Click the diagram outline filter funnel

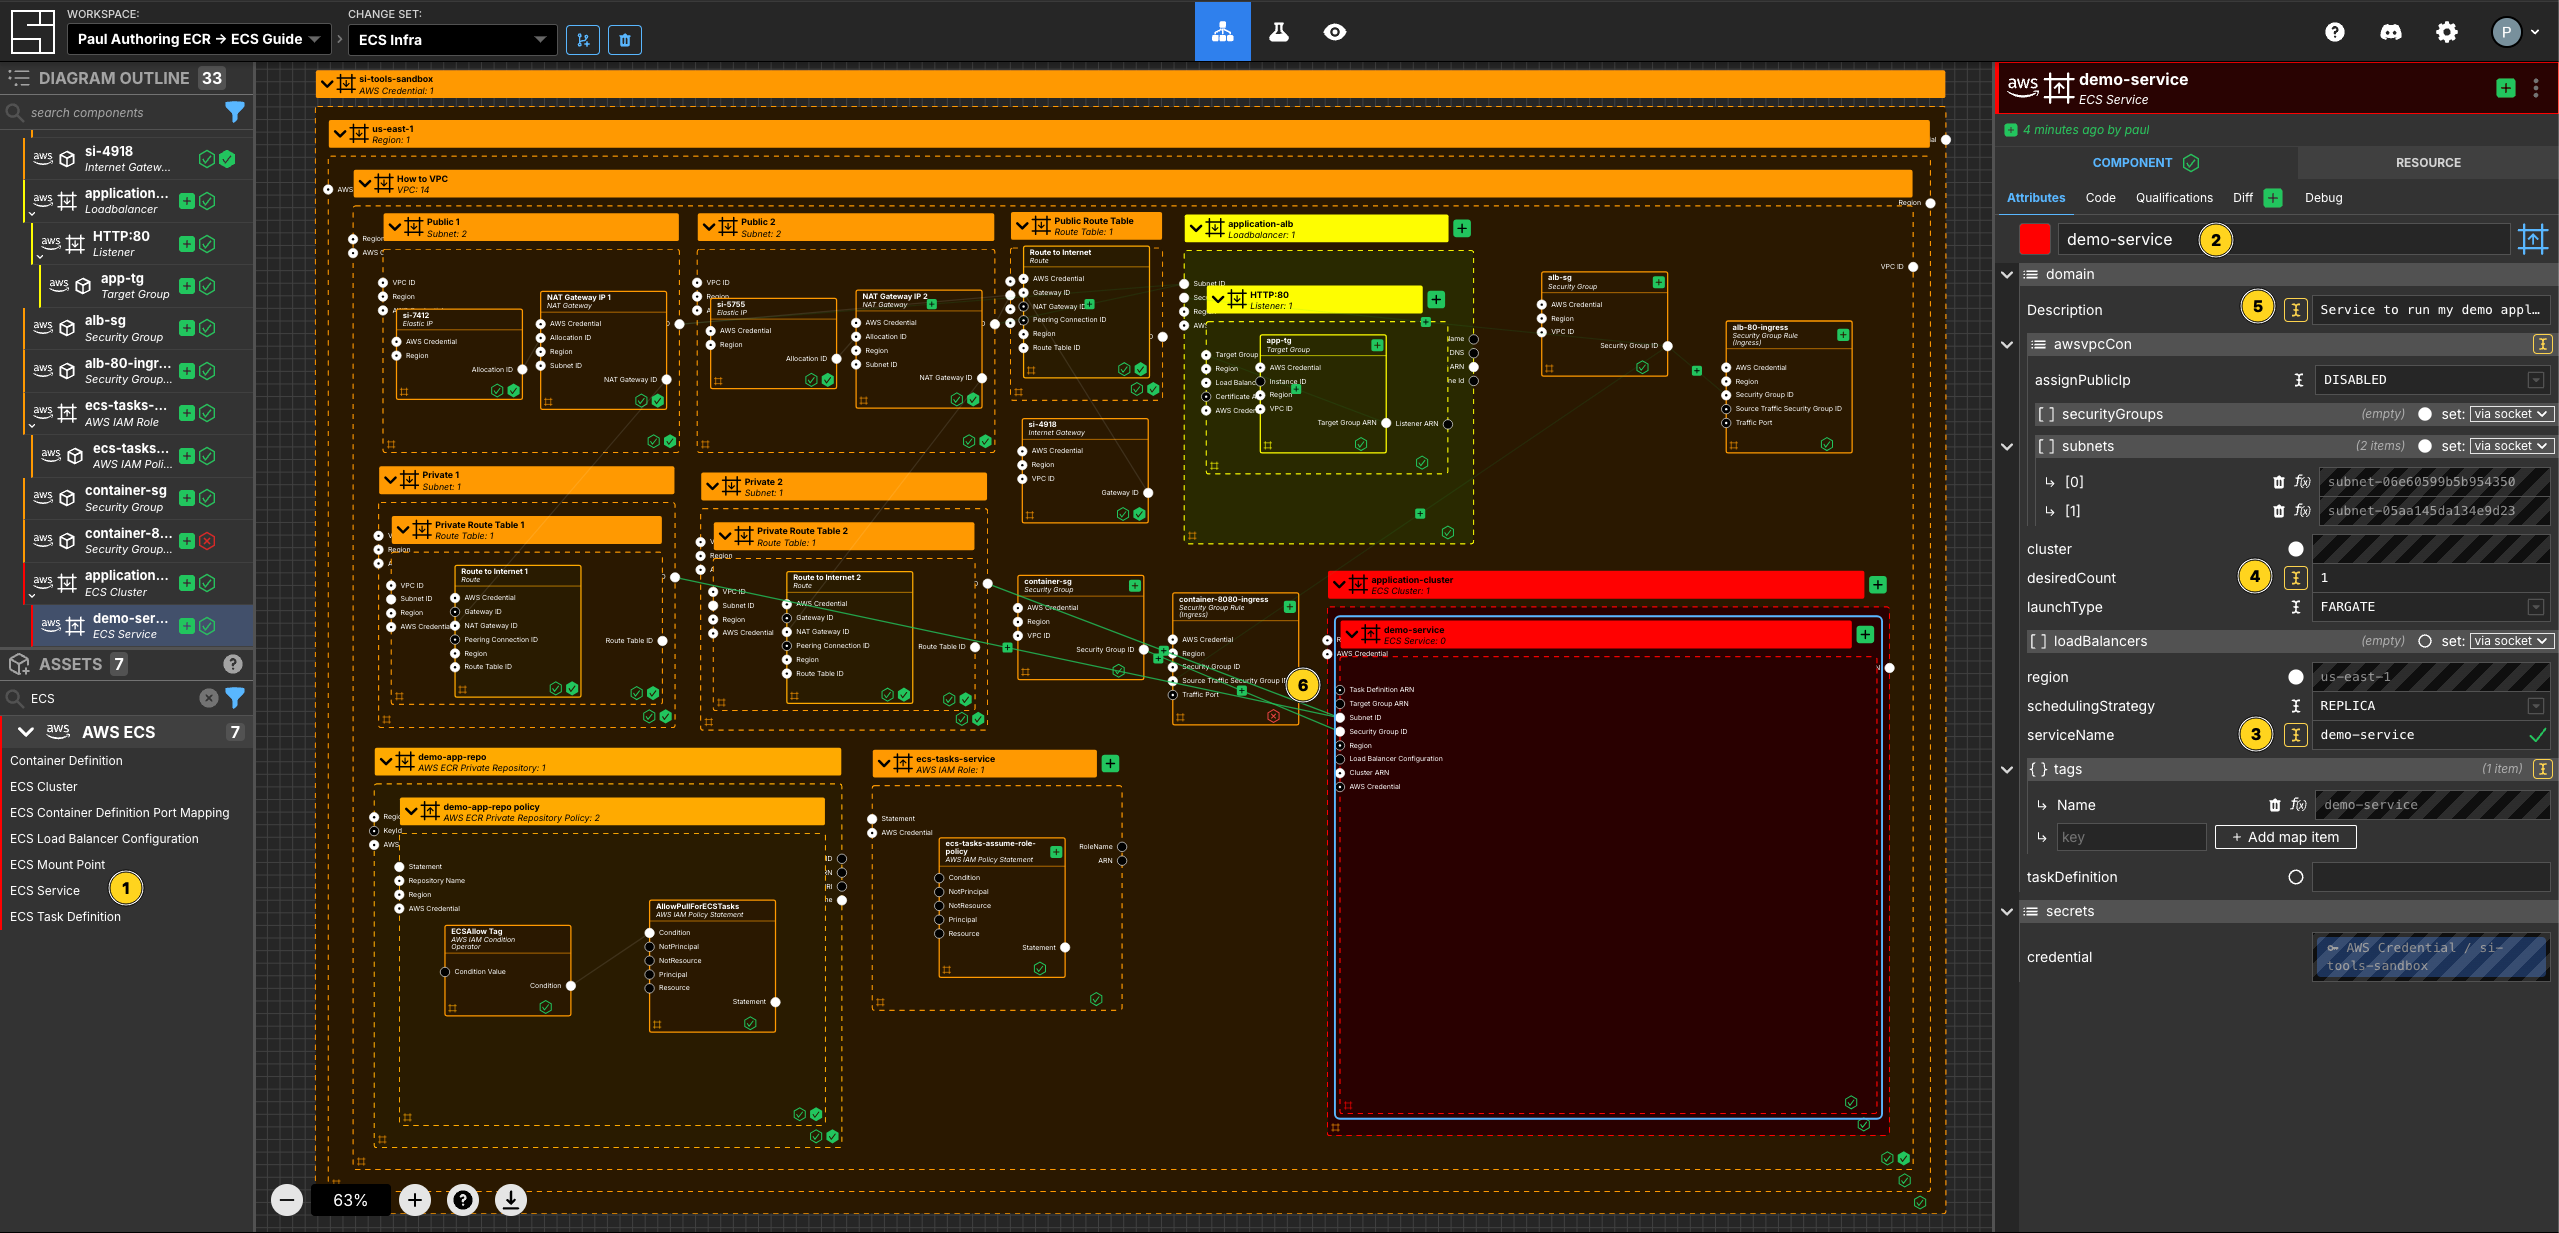click(x=235, y=112)
